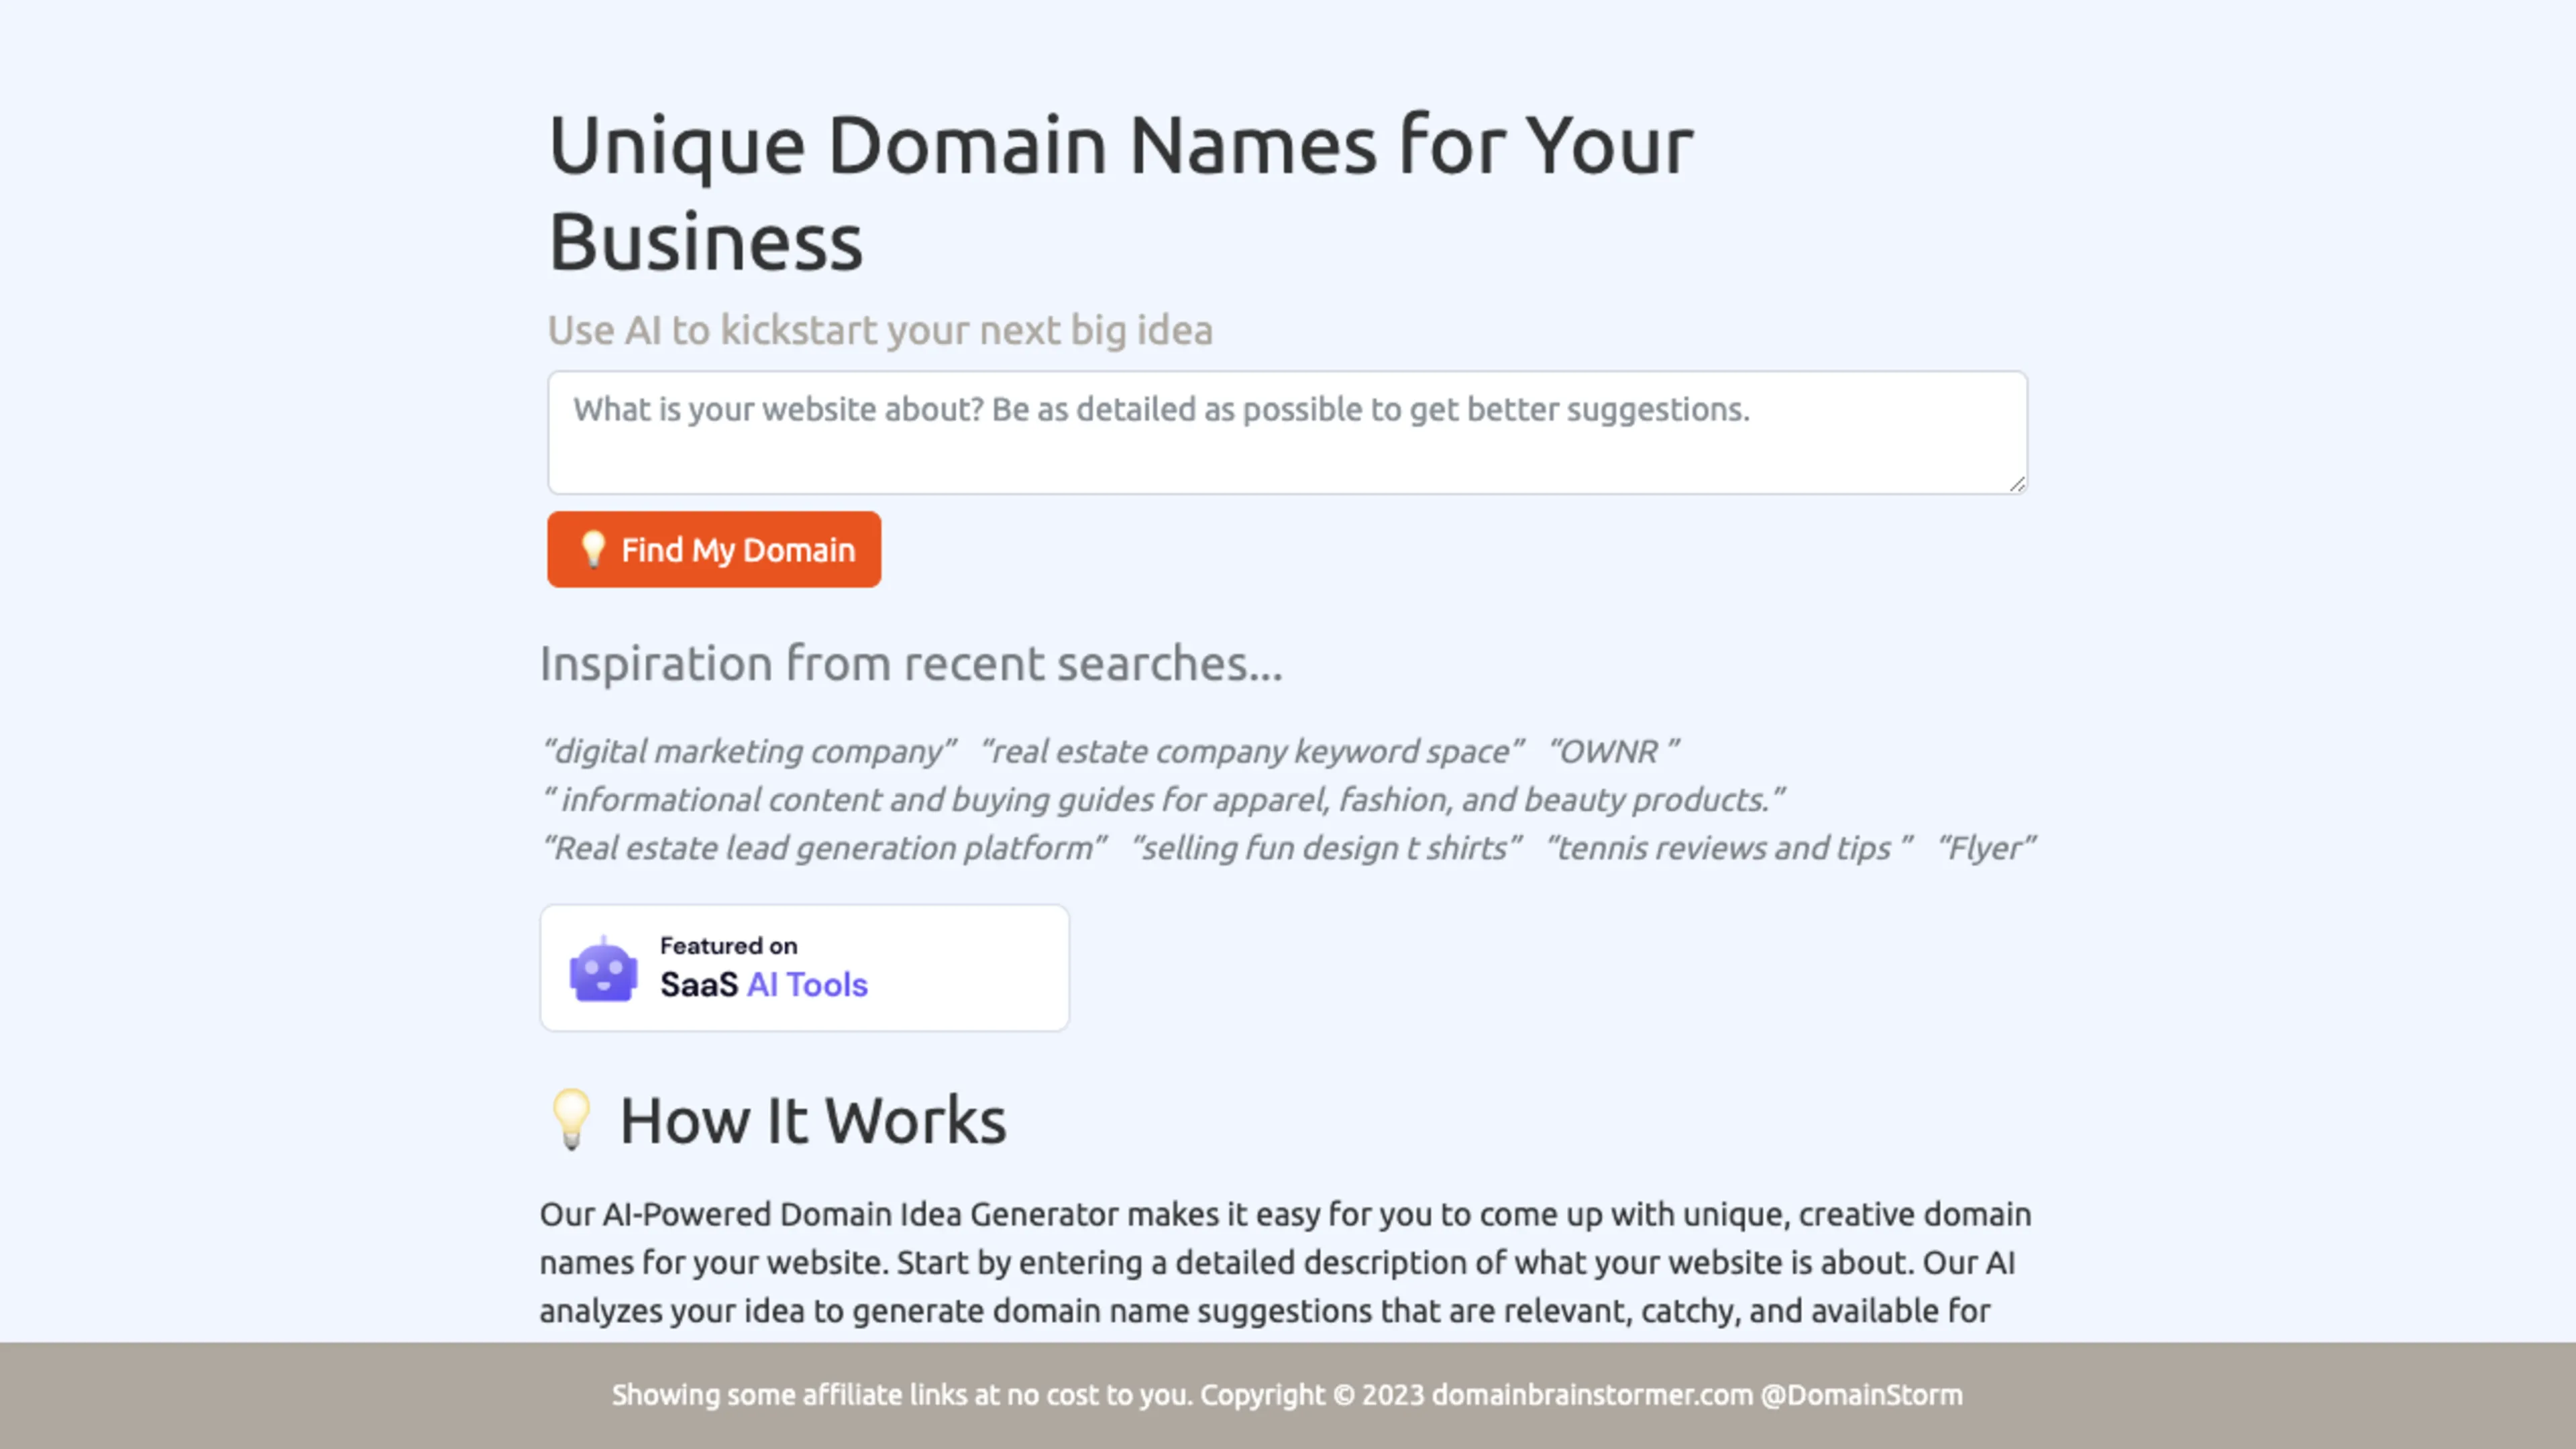Screen dimensions: 2576x1449
Task: Click the "Unique Domain Names for Your Business" heading
Action: tap(1120, 192)
